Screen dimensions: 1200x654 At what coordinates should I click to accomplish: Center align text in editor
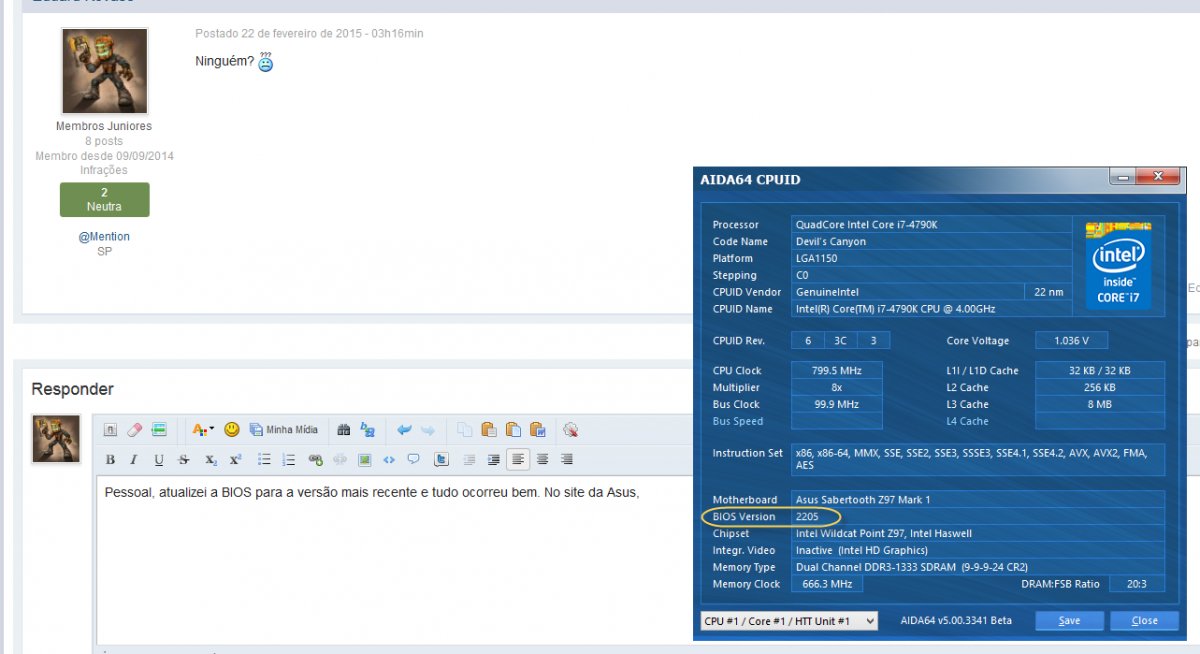(x=542, y=460)
